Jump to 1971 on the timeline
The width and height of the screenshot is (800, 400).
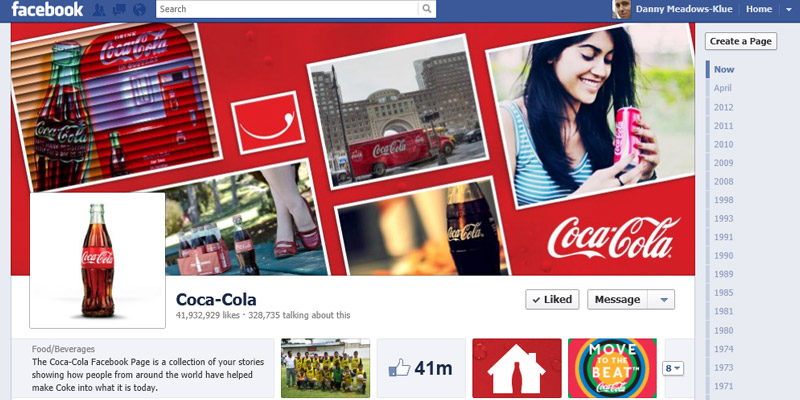point(723,386)
